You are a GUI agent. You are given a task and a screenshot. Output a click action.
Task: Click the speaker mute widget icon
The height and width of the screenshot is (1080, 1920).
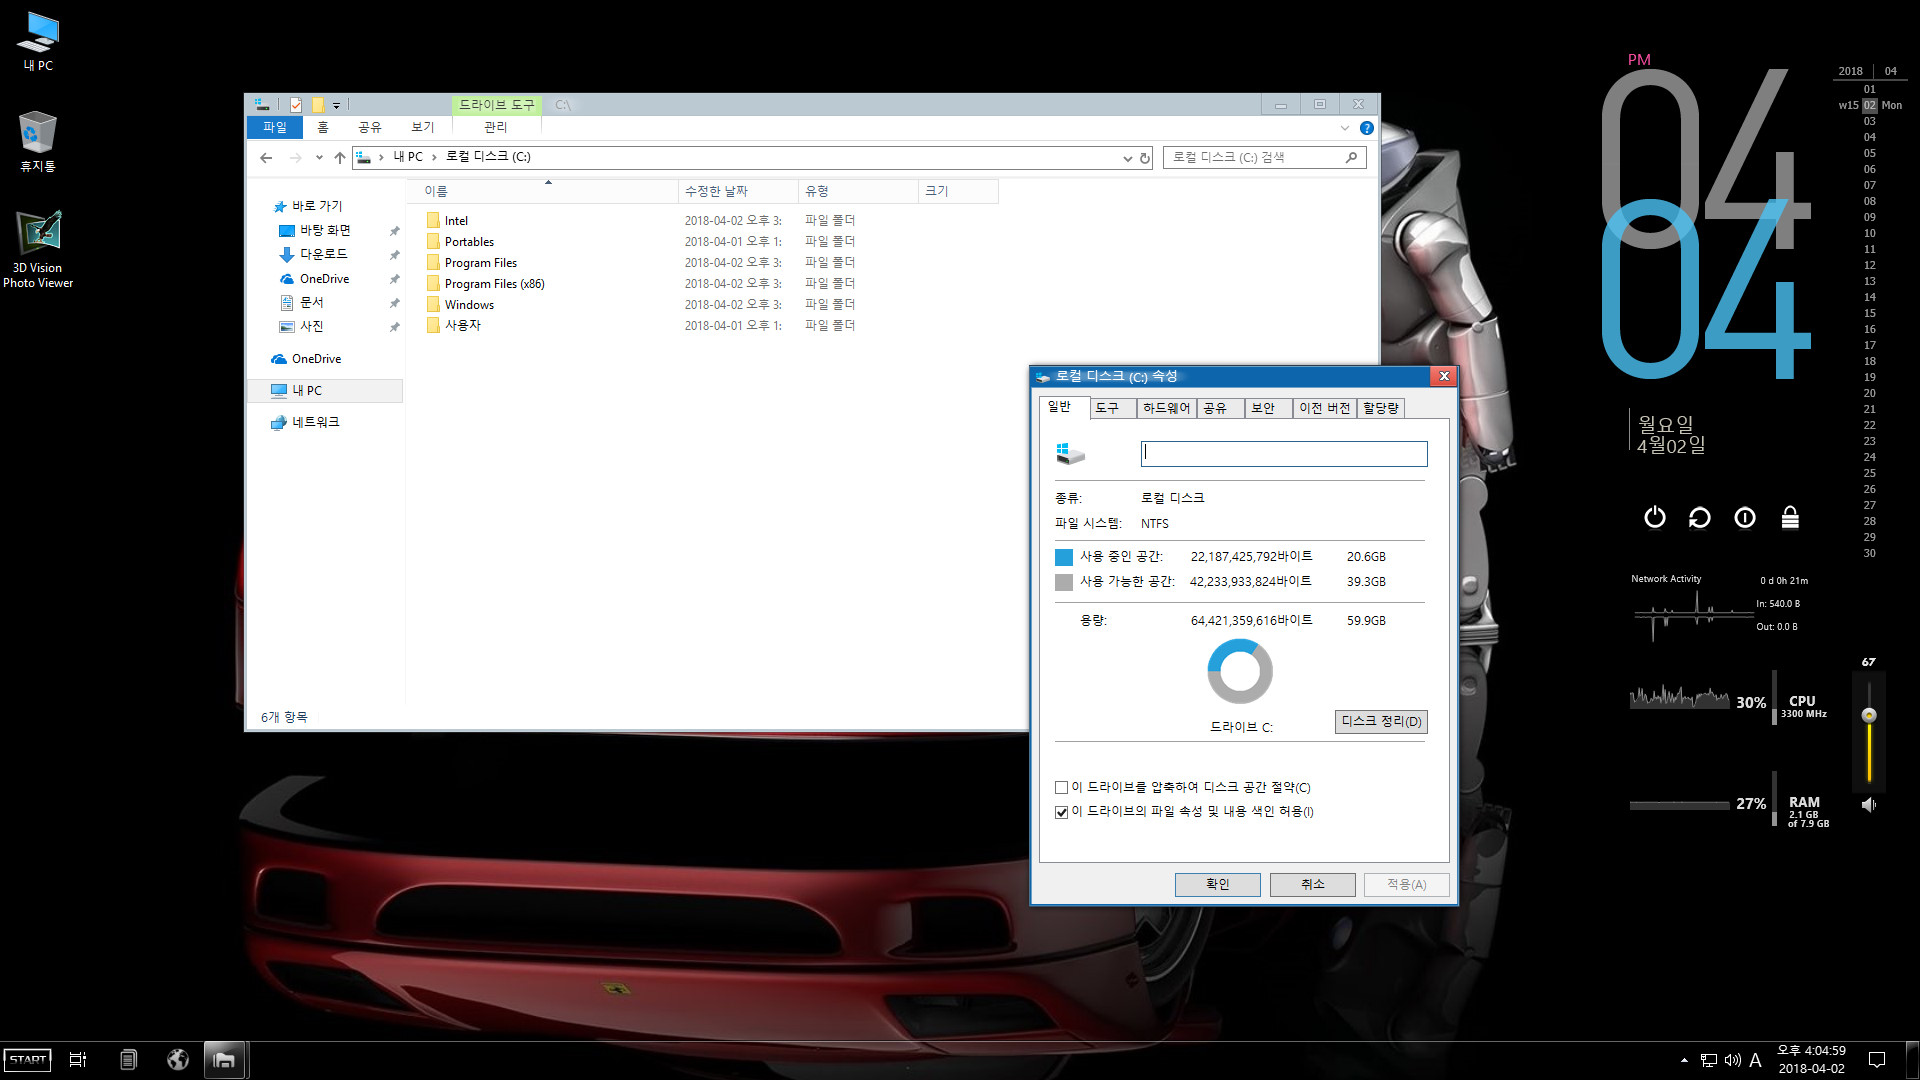tap(1868, 804)
